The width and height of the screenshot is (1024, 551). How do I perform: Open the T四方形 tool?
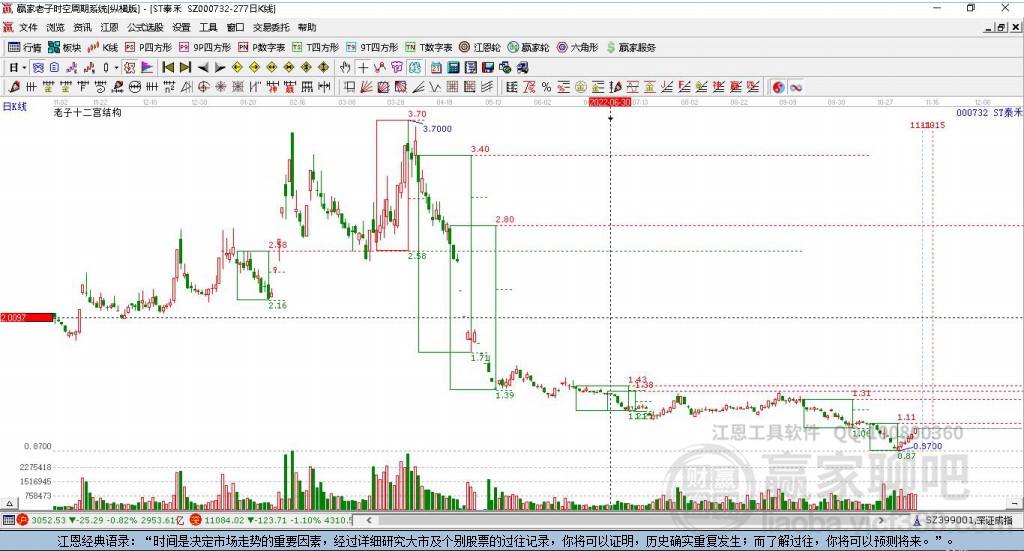(x=315, y=47)
